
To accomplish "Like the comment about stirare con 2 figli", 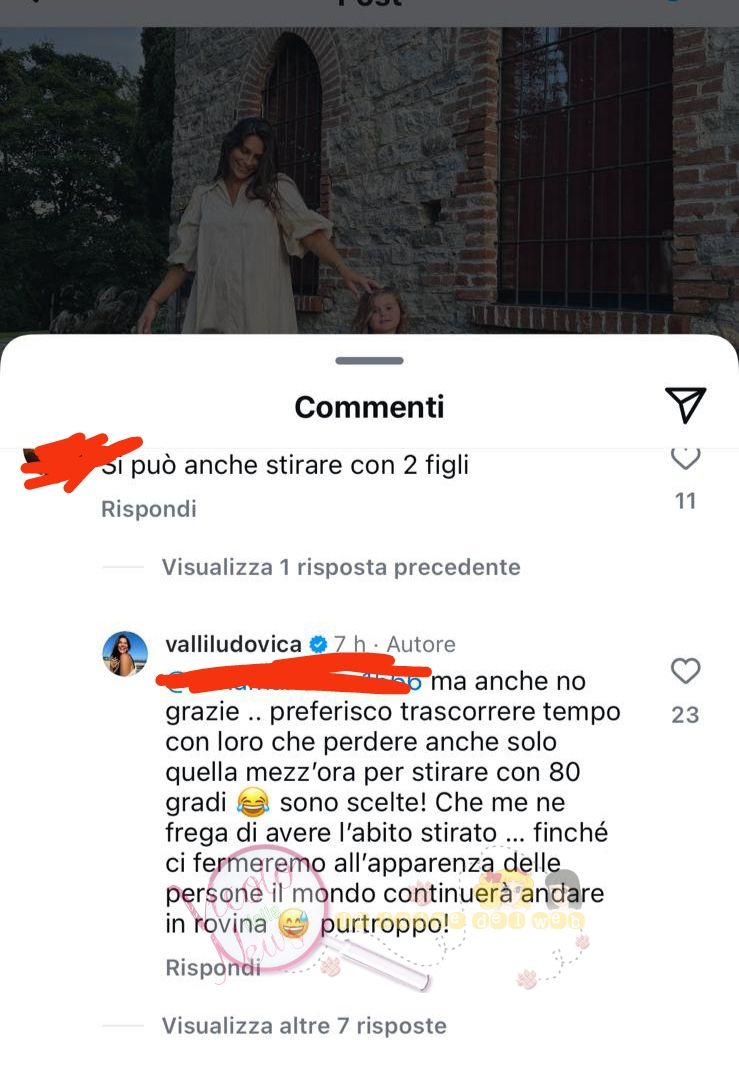I will coord(685,458).
